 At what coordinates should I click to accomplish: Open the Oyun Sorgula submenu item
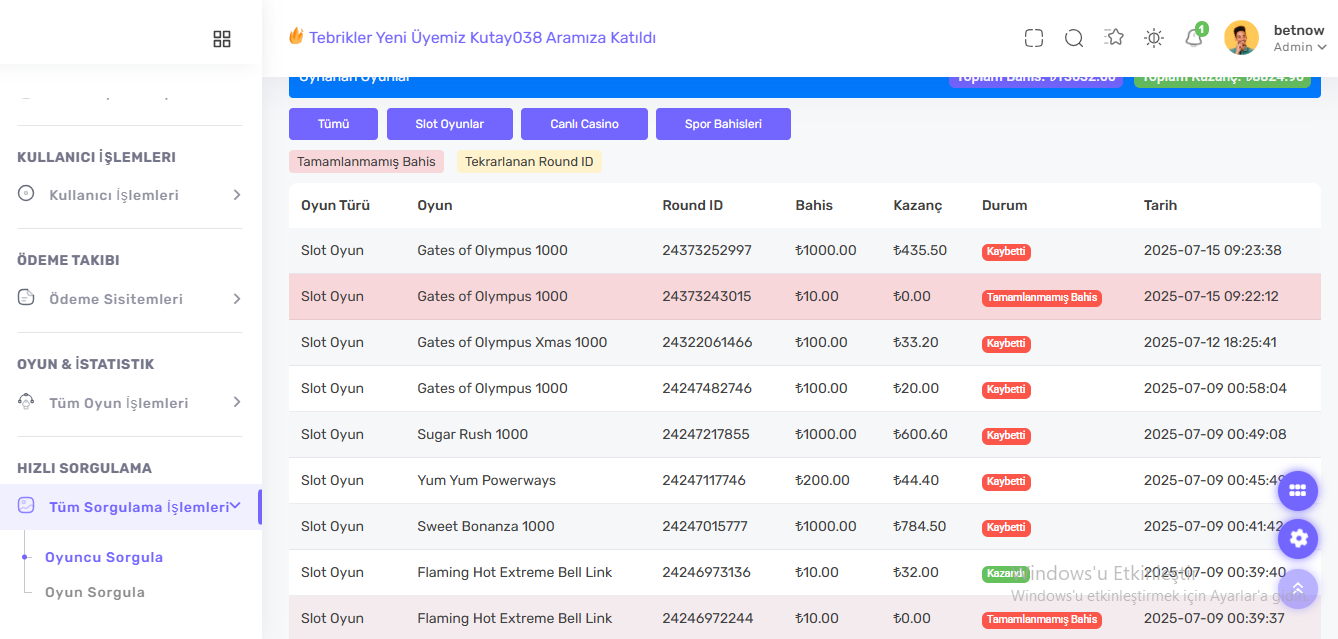95,592
